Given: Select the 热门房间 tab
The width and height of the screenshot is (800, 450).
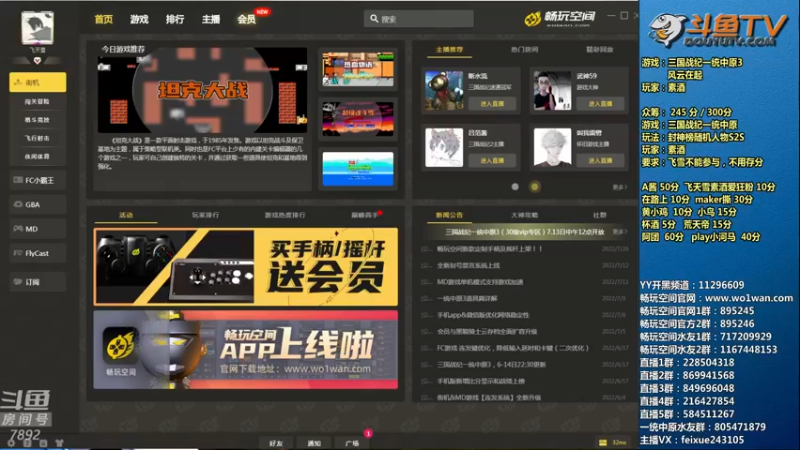Looking at the screenshot, I should (524, 49).
